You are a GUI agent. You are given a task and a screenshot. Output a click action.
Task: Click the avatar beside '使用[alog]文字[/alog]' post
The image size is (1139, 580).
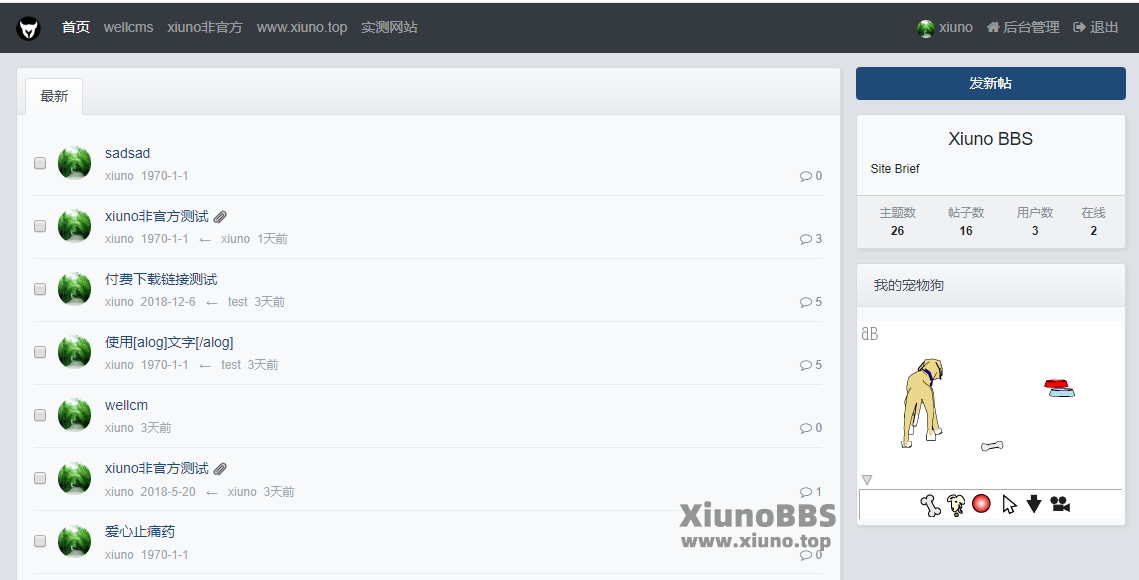coord(74,352)
